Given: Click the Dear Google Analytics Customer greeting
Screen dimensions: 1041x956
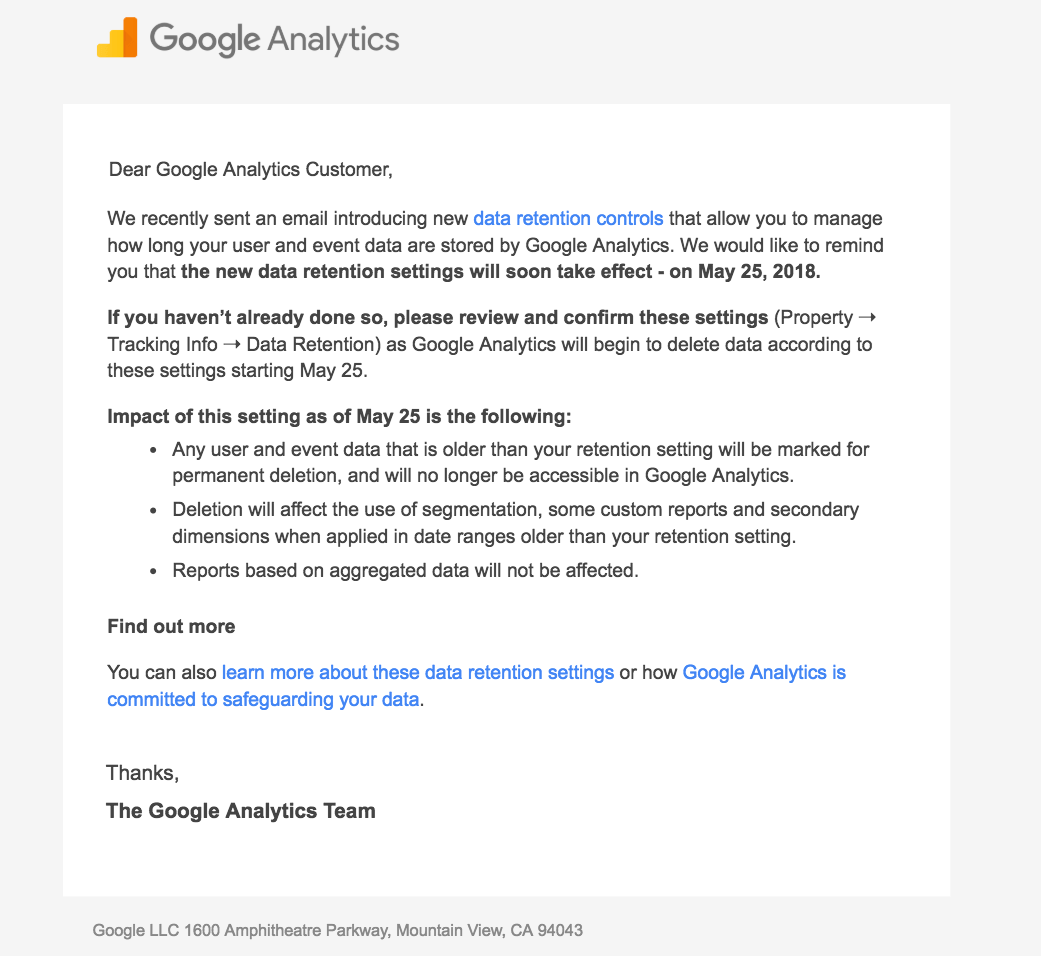Looking at the screenshot, I should coord(250,169).
